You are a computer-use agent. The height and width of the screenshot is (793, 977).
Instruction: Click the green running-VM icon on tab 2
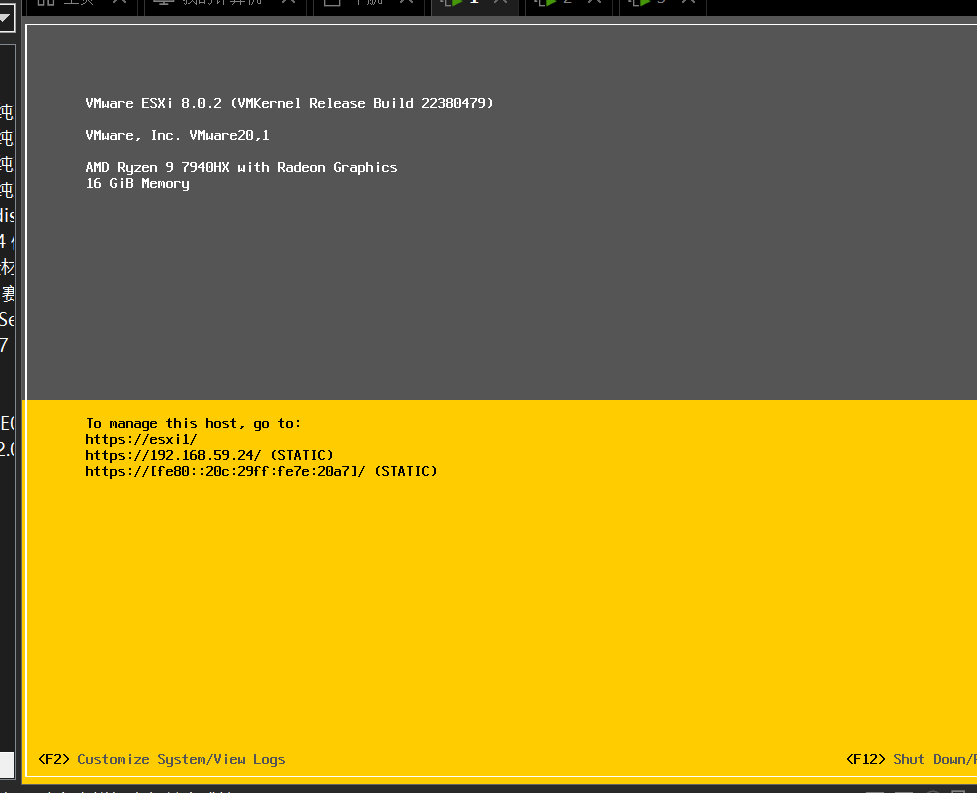544,3
